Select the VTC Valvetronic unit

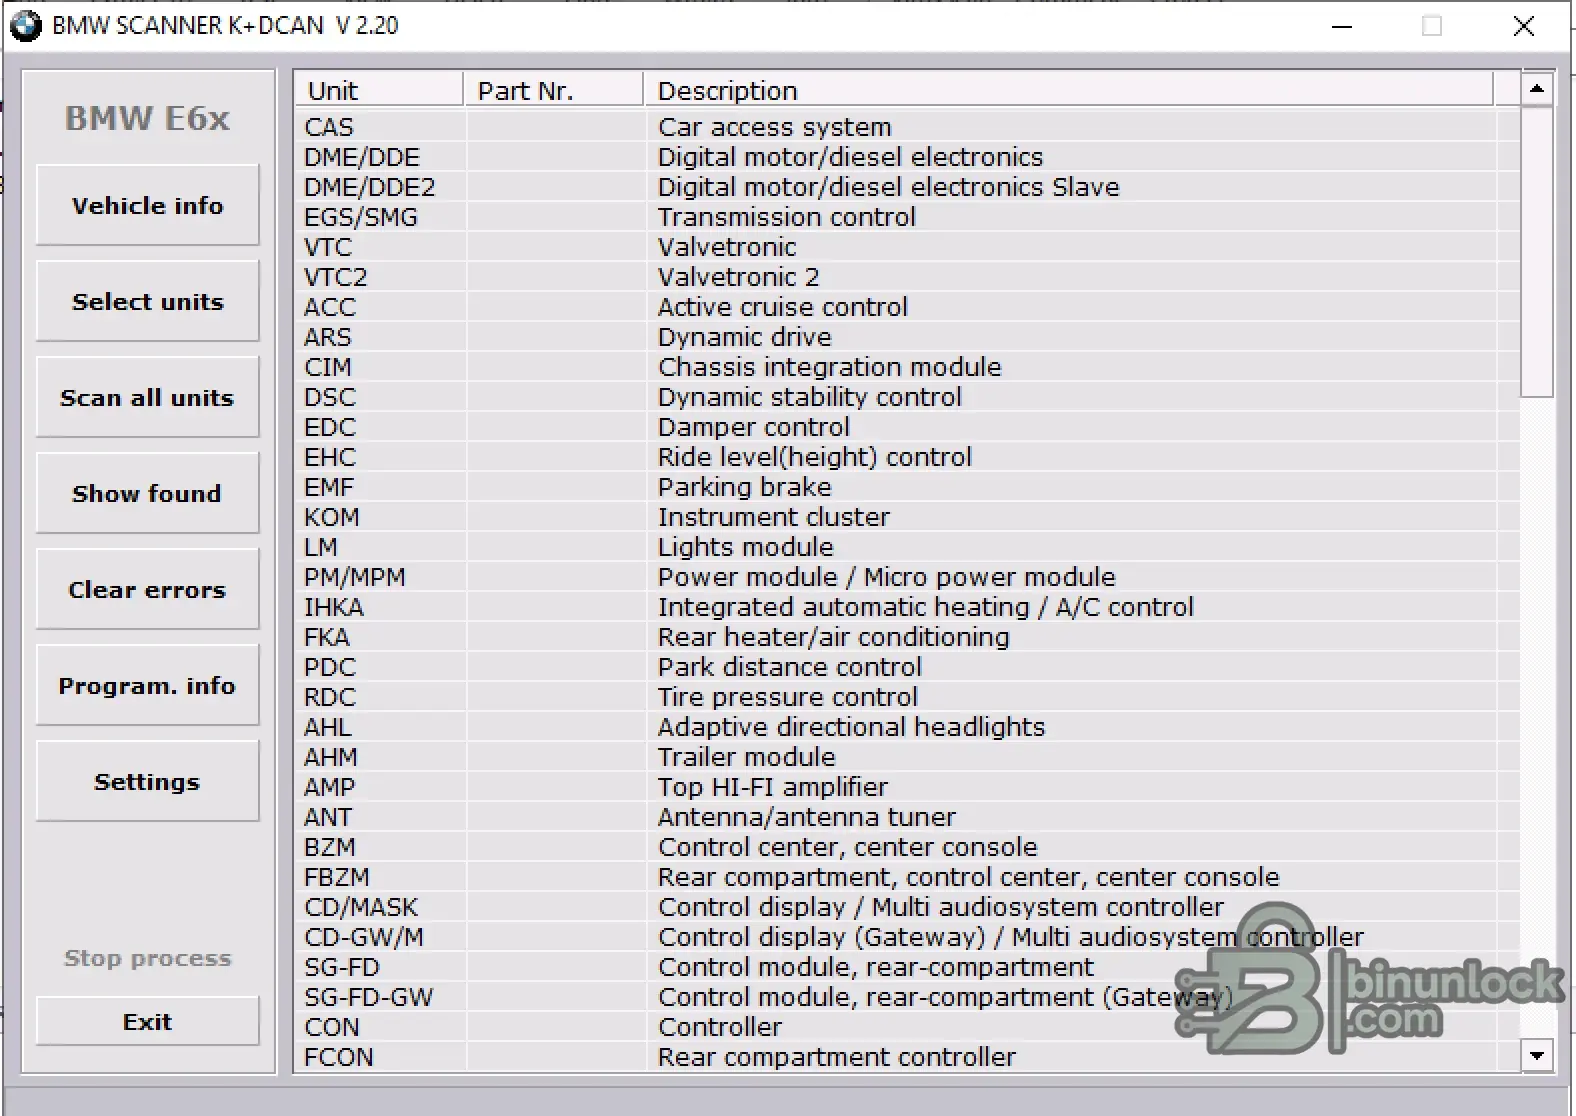coord(907,247)
